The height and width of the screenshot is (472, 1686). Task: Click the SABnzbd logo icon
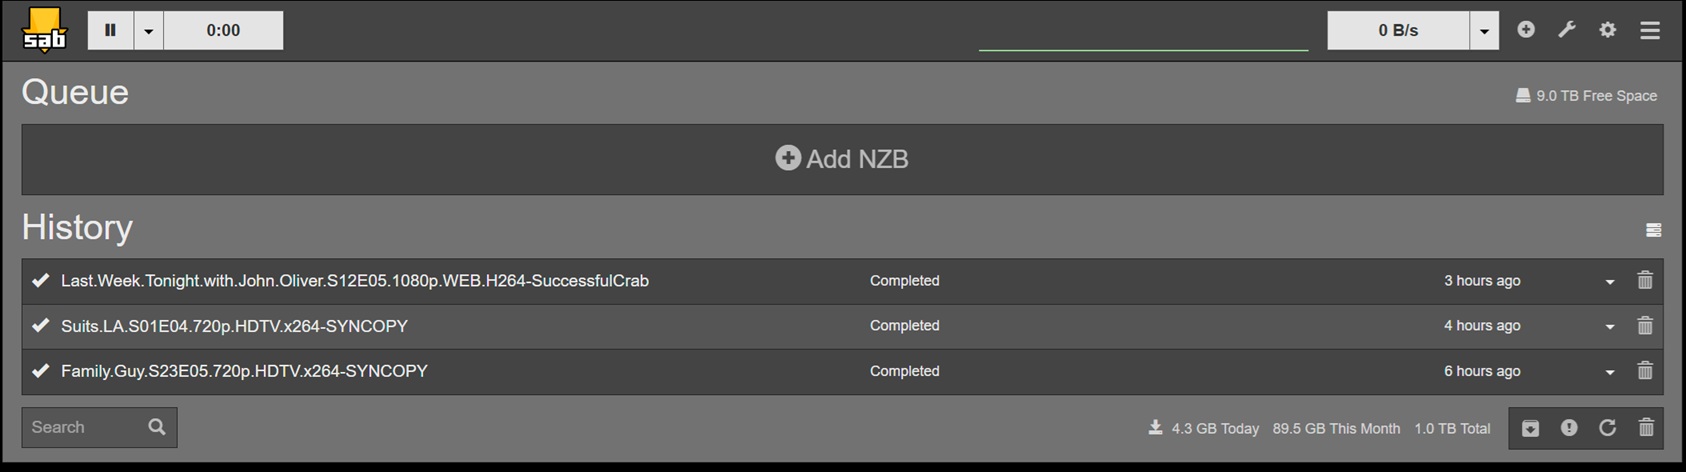pos(44,30)
